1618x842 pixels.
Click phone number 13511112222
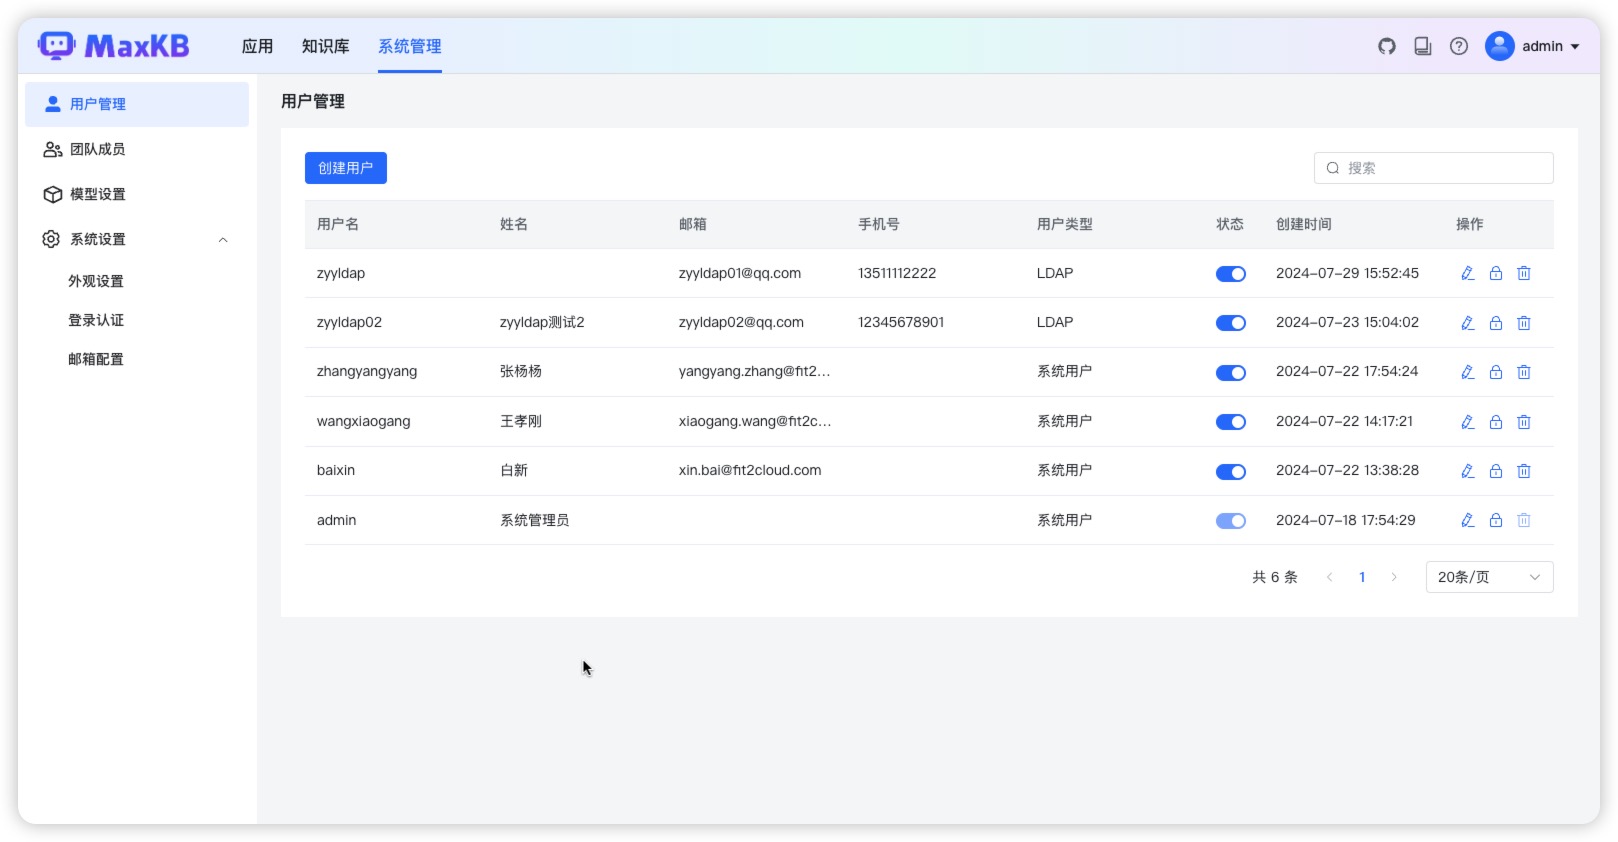897,273
